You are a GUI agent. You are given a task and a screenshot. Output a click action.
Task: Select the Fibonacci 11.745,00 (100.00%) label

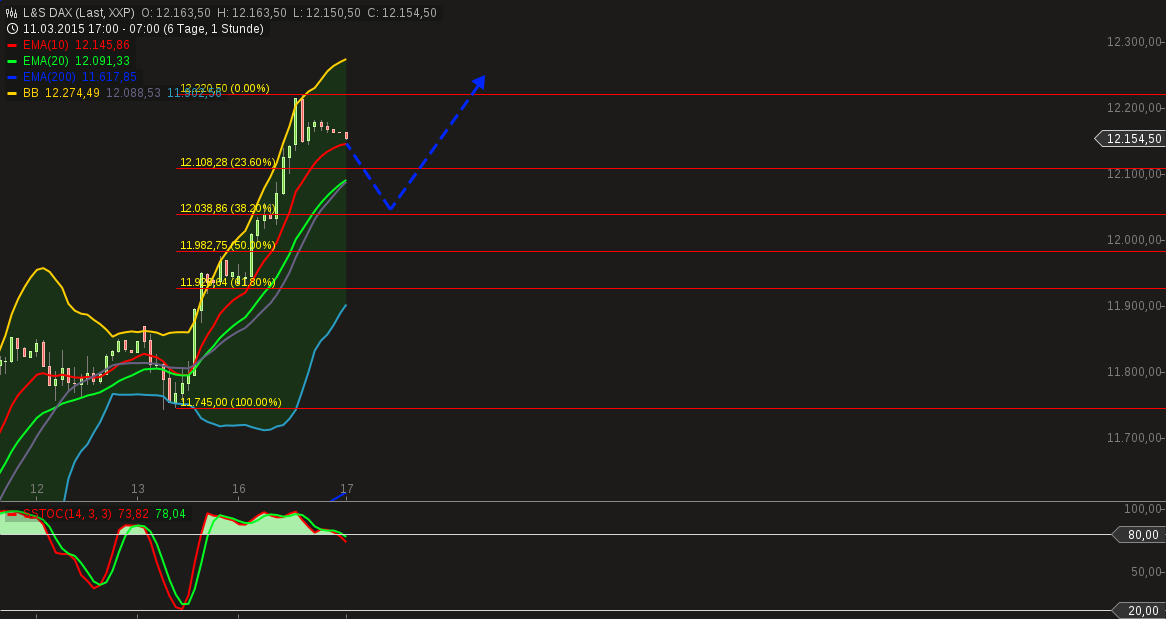(x=231, y=402)
